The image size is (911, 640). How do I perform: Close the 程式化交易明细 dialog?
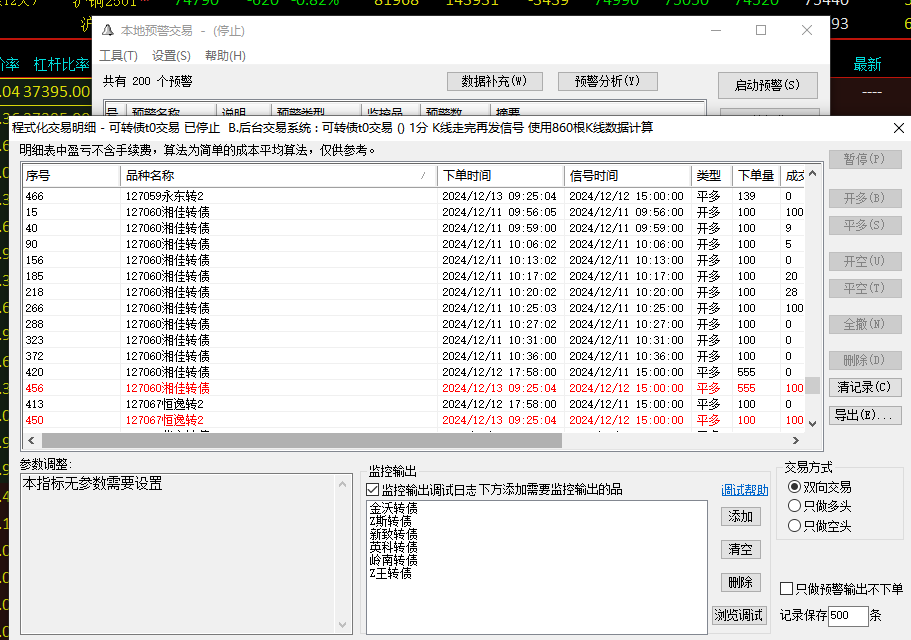point(898,128)
